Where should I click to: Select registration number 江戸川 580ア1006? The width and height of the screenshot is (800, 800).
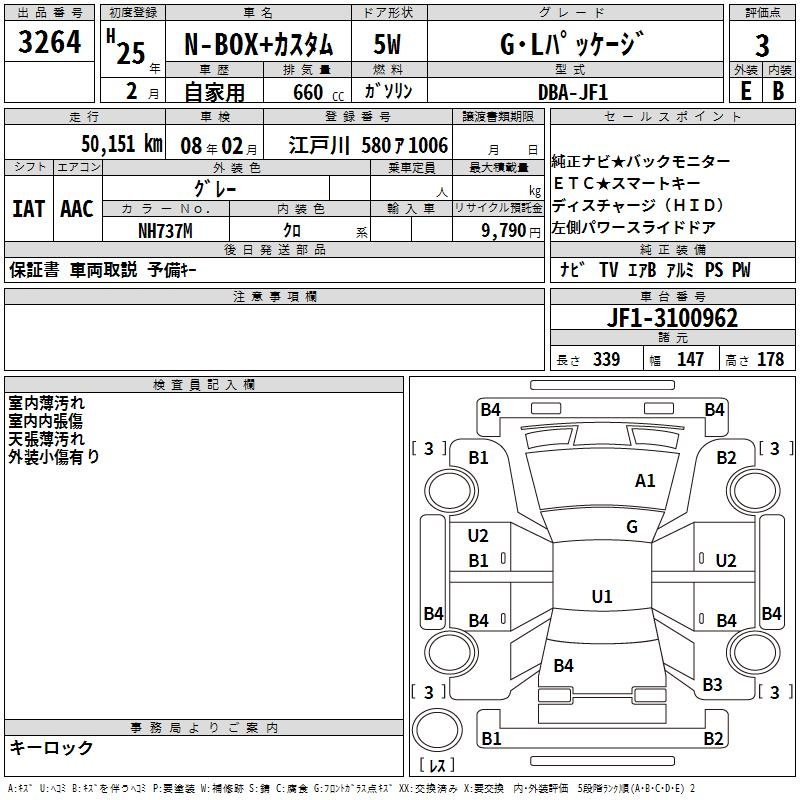click(x=368, y=145)
